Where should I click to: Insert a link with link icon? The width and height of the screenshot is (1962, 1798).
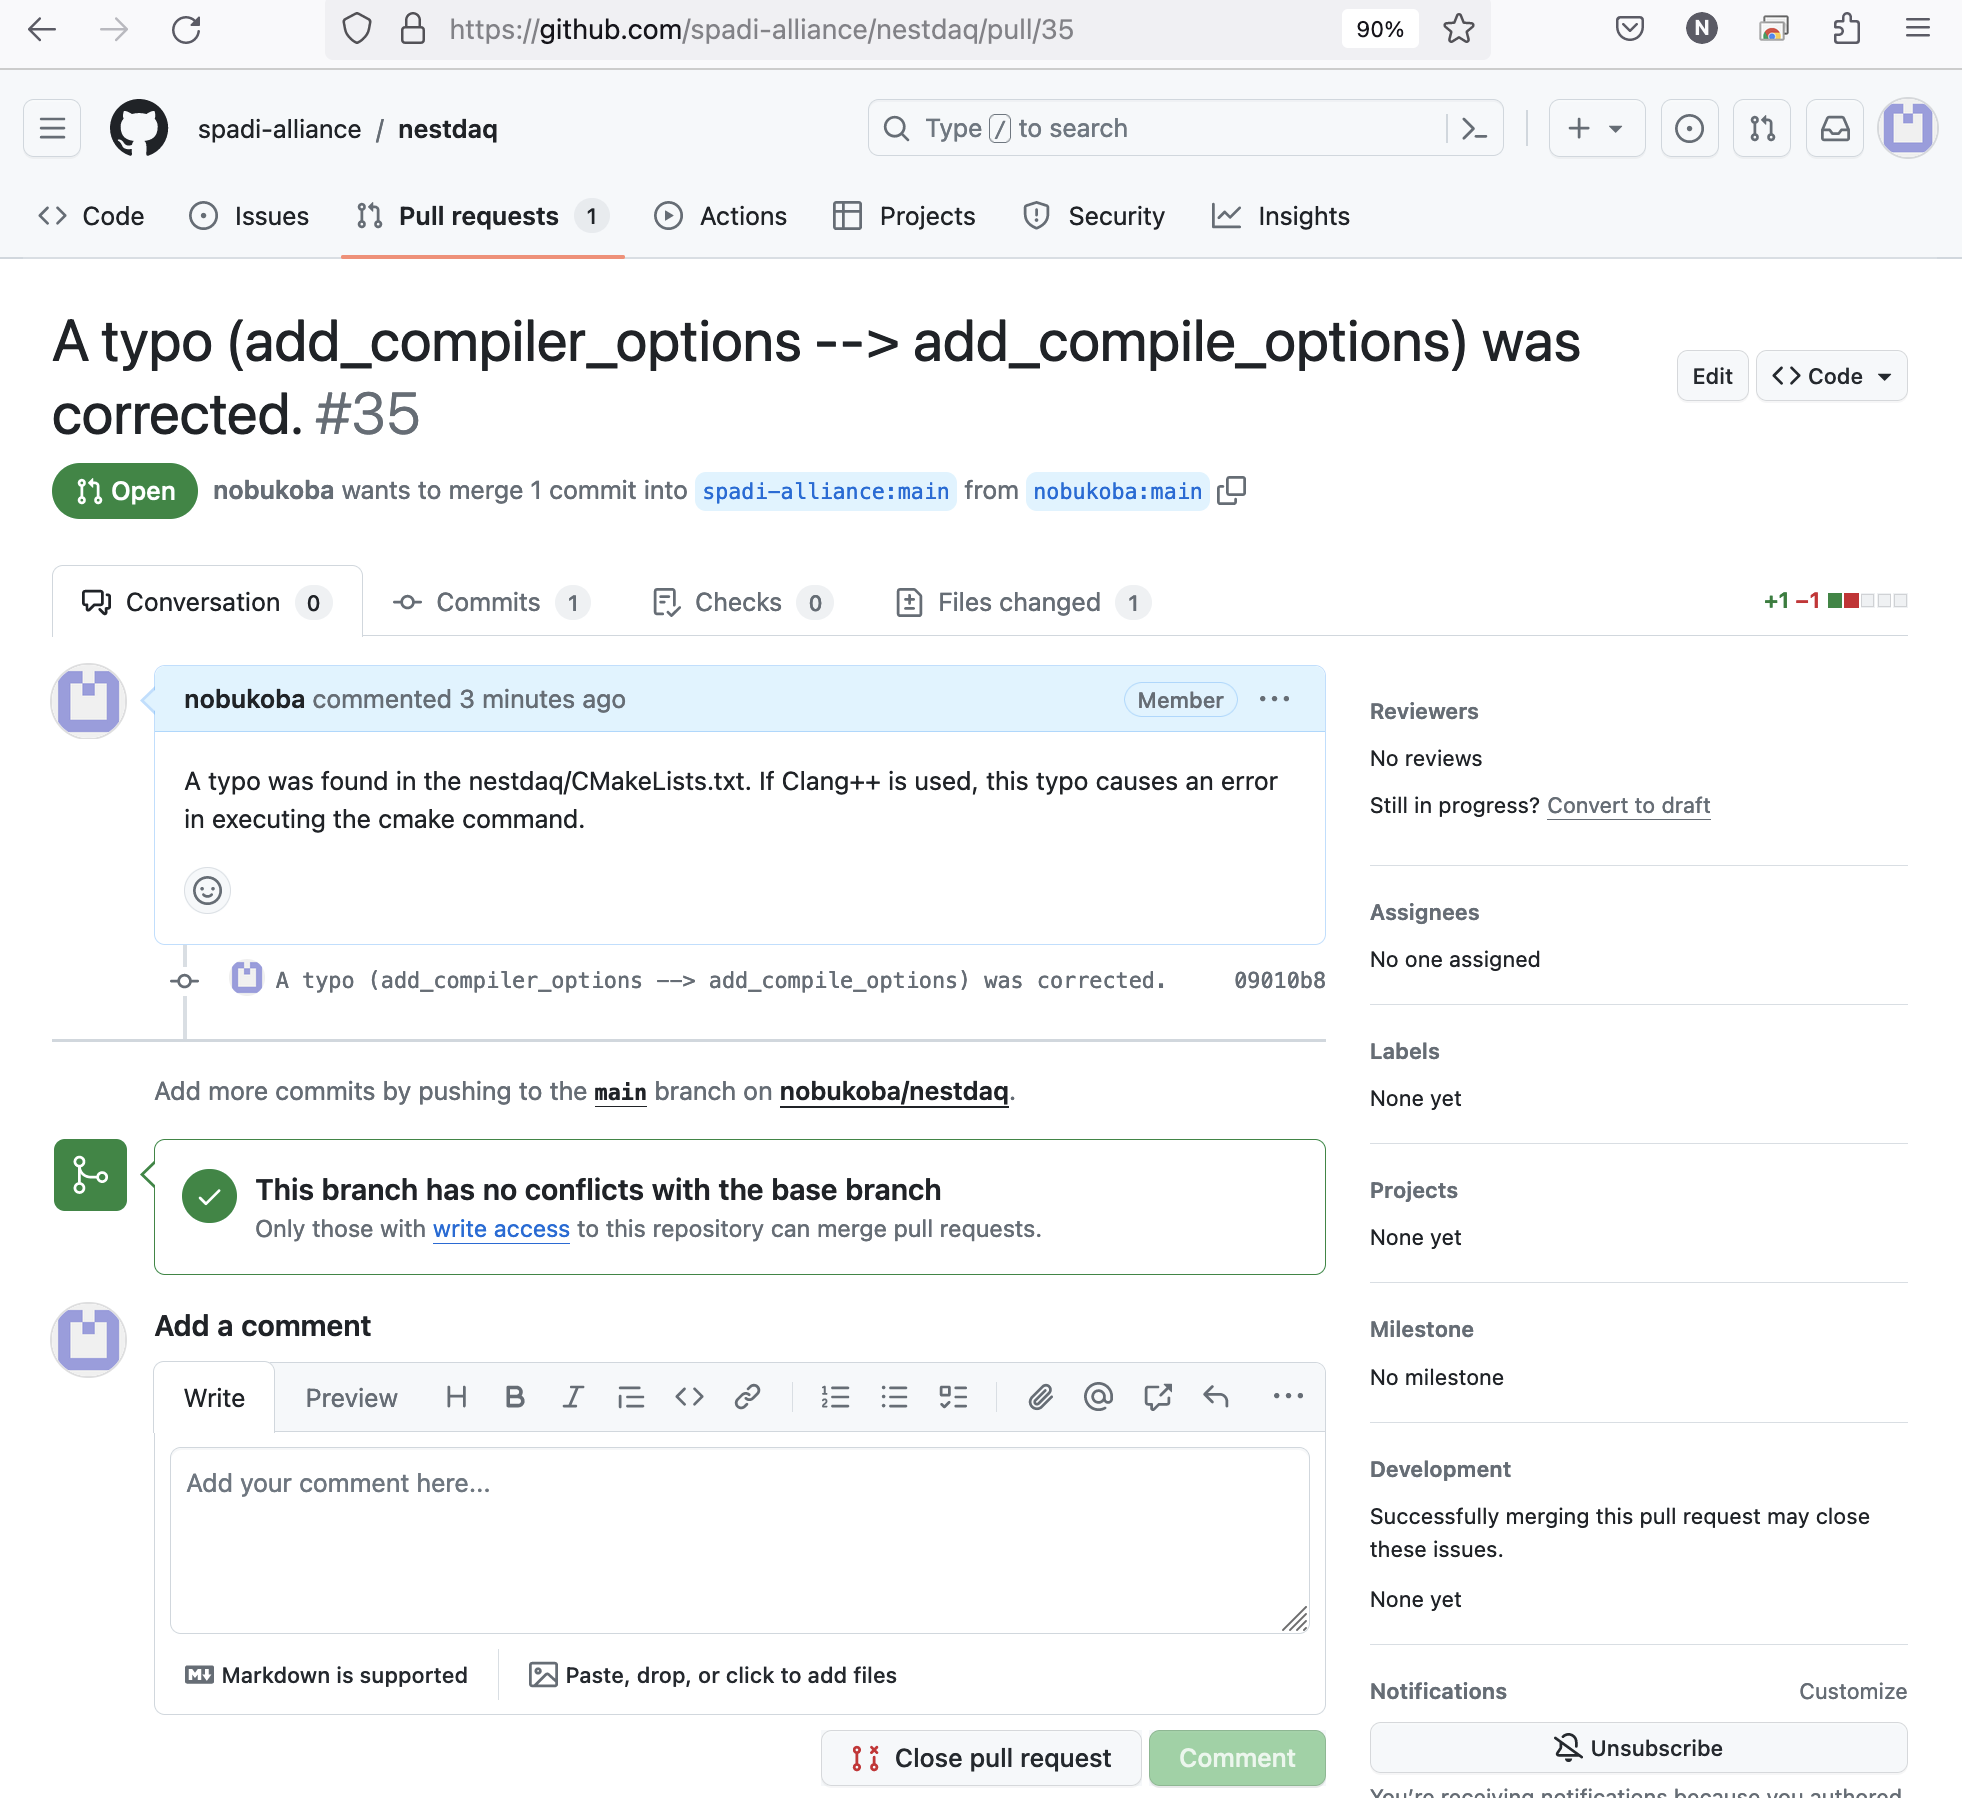[747, 1397]
